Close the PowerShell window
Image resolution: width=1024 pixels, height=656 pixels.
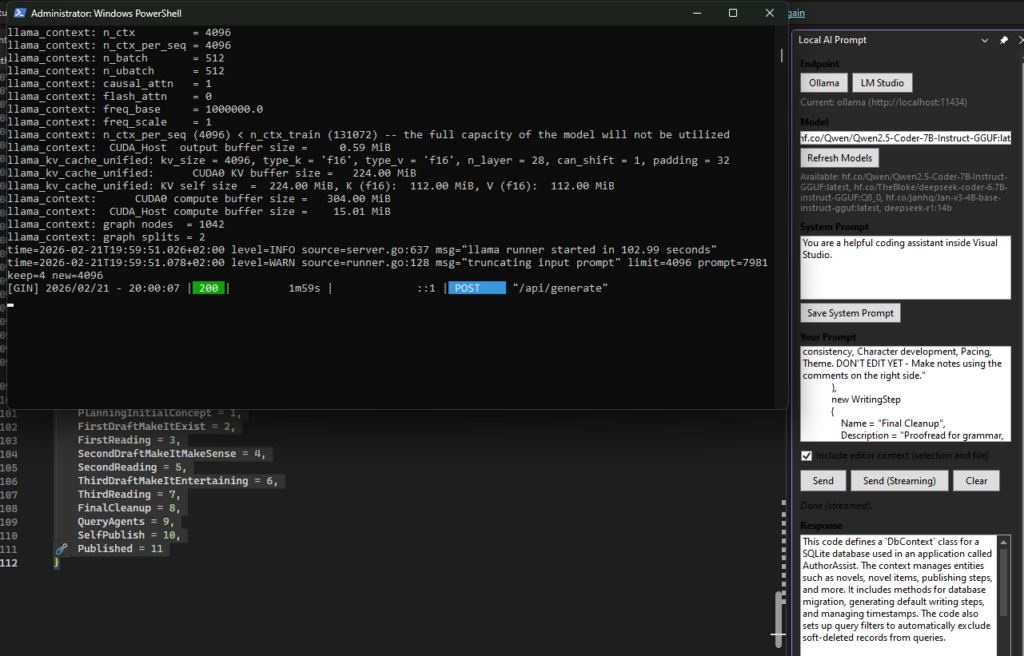pyautogui.click(x=768, y=13)
